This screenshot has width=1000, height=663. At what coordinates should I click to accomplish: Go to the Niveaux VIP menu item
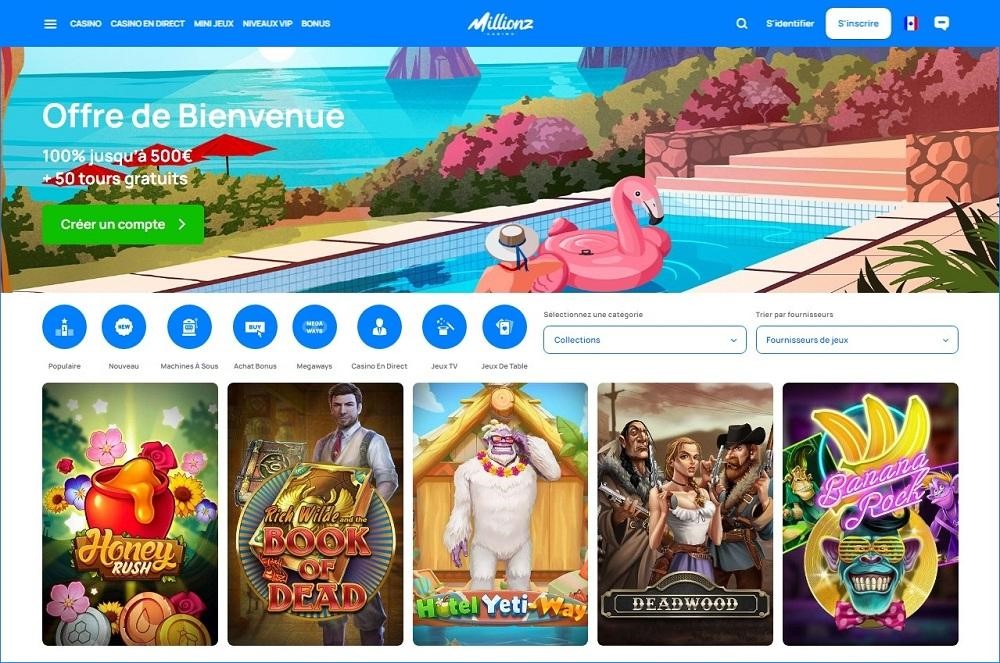(267, 24)
